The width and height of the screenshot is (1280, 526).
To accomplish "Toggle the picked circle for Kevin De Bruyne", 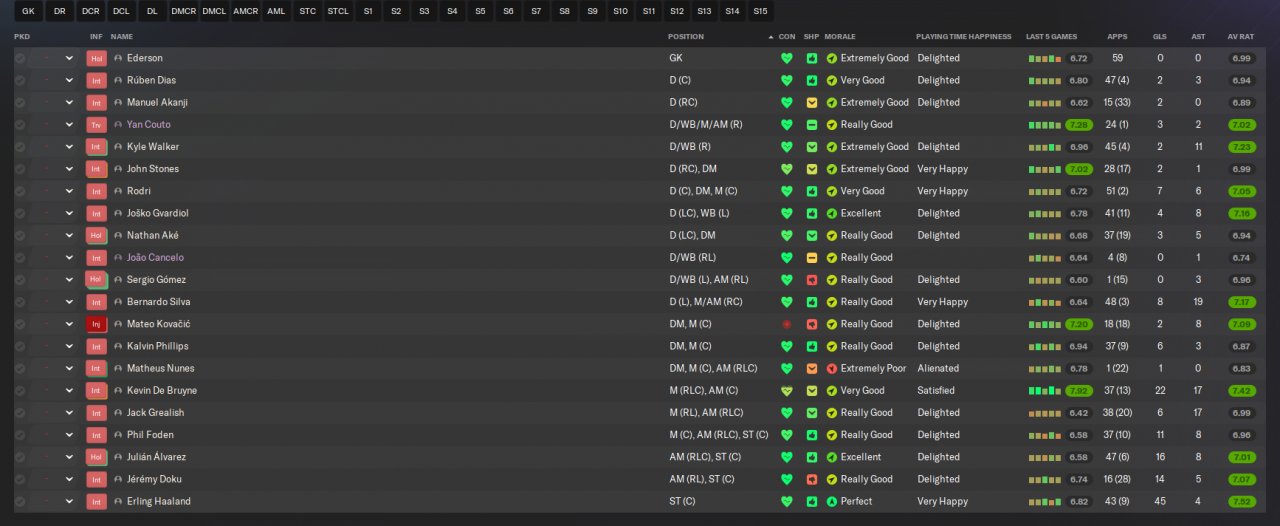I will 20,391.
